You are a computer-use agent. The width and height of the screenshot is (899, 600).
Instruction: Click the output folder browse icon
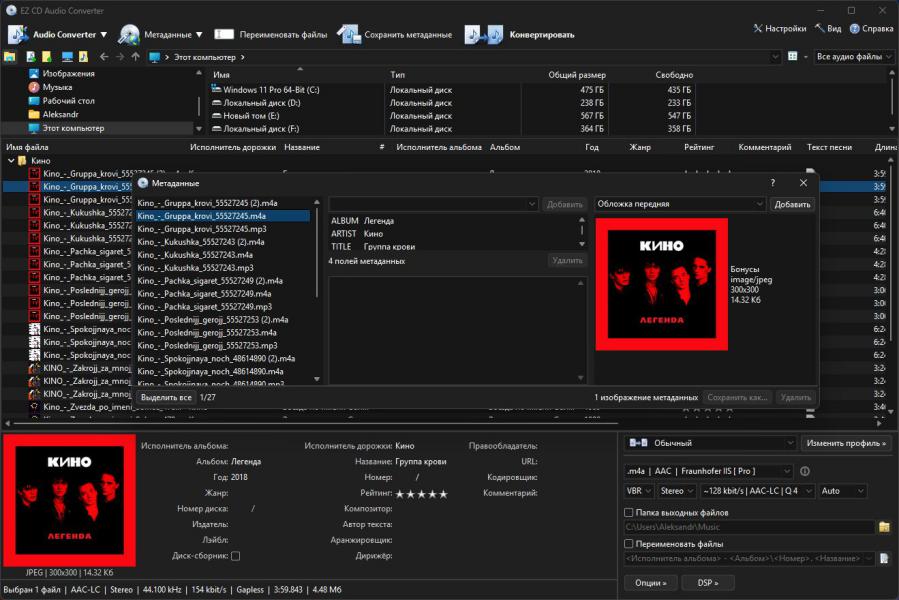884,527
